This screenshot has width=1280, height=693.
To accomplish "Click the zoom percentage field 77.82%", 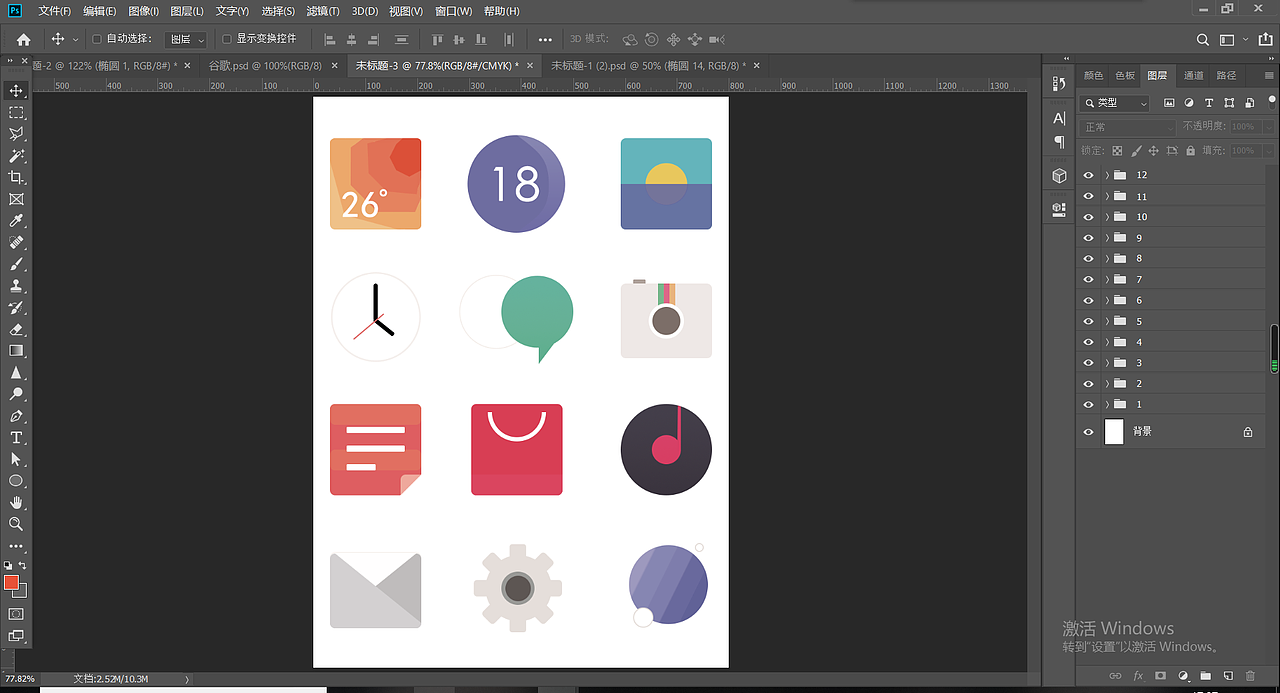I will [x=18, y=679].
